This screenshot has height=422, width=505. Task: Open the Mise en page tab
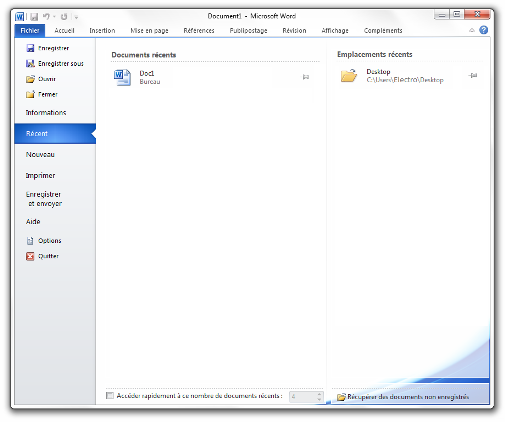(x=149, y=31)
